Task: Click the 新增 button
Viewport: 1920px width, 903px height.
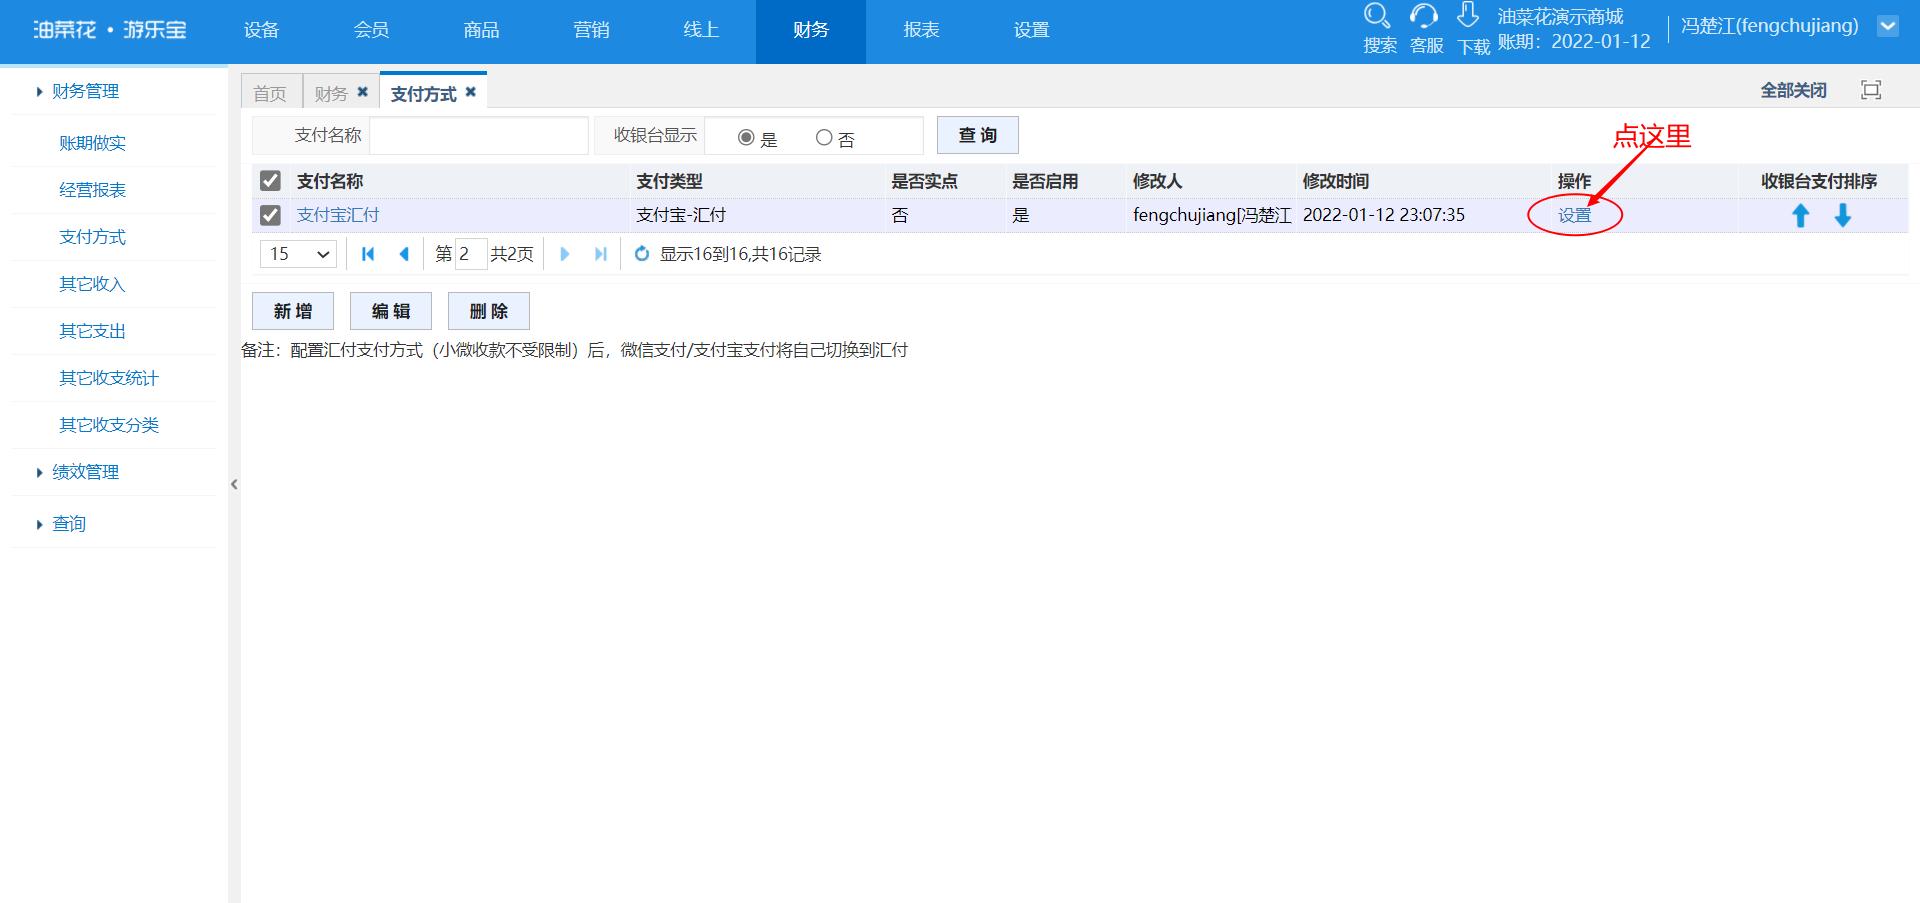Action: (x=293, y=311)
